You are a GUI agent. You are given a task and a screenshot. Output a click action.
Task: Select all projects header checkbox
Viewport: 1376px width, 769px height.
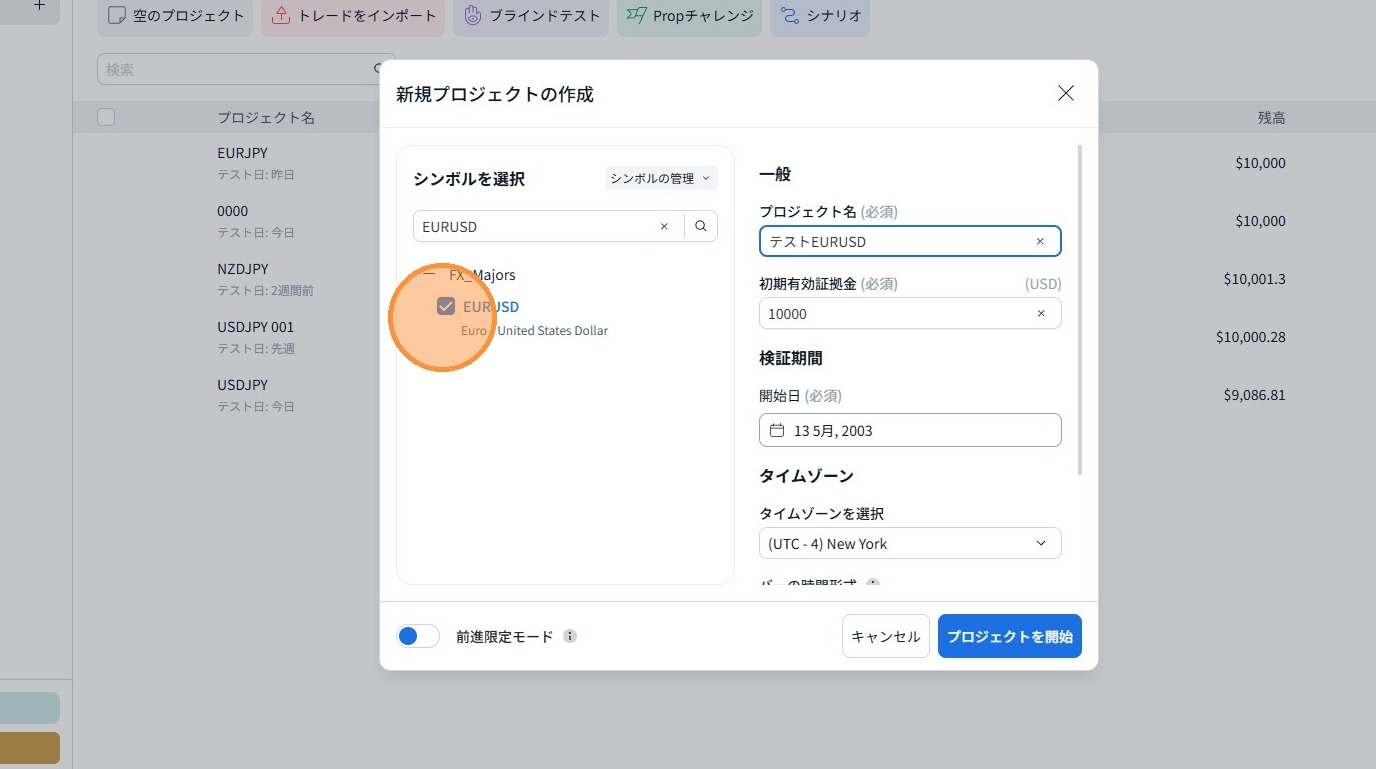[x=106, y=117]
